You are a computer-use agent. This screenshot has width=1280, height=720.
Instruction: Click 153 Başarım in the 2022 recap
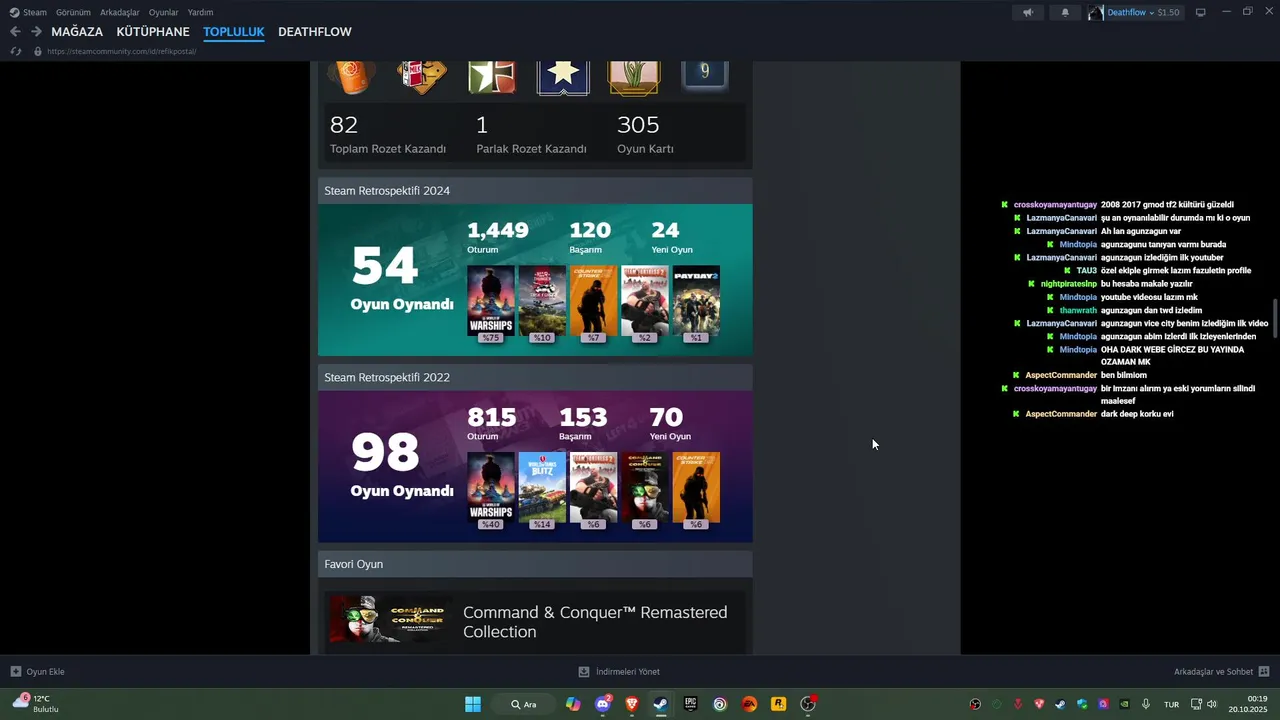(x=583, y=425)
